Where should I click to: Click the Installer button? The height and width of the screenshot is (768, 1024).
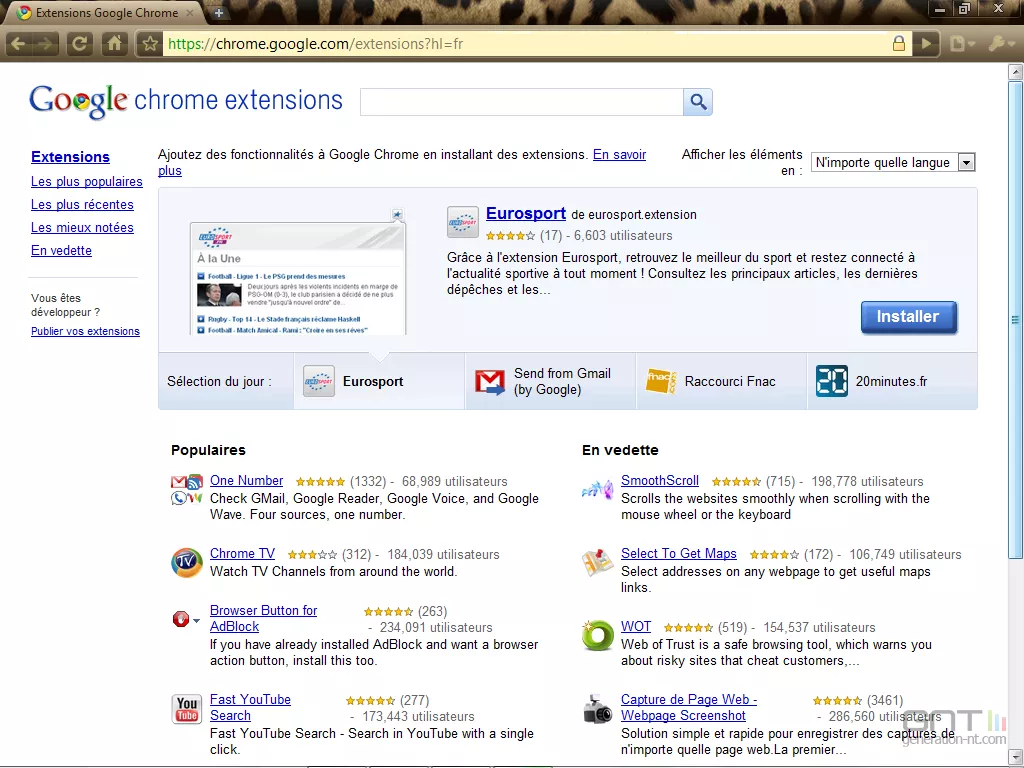[908, 317]
